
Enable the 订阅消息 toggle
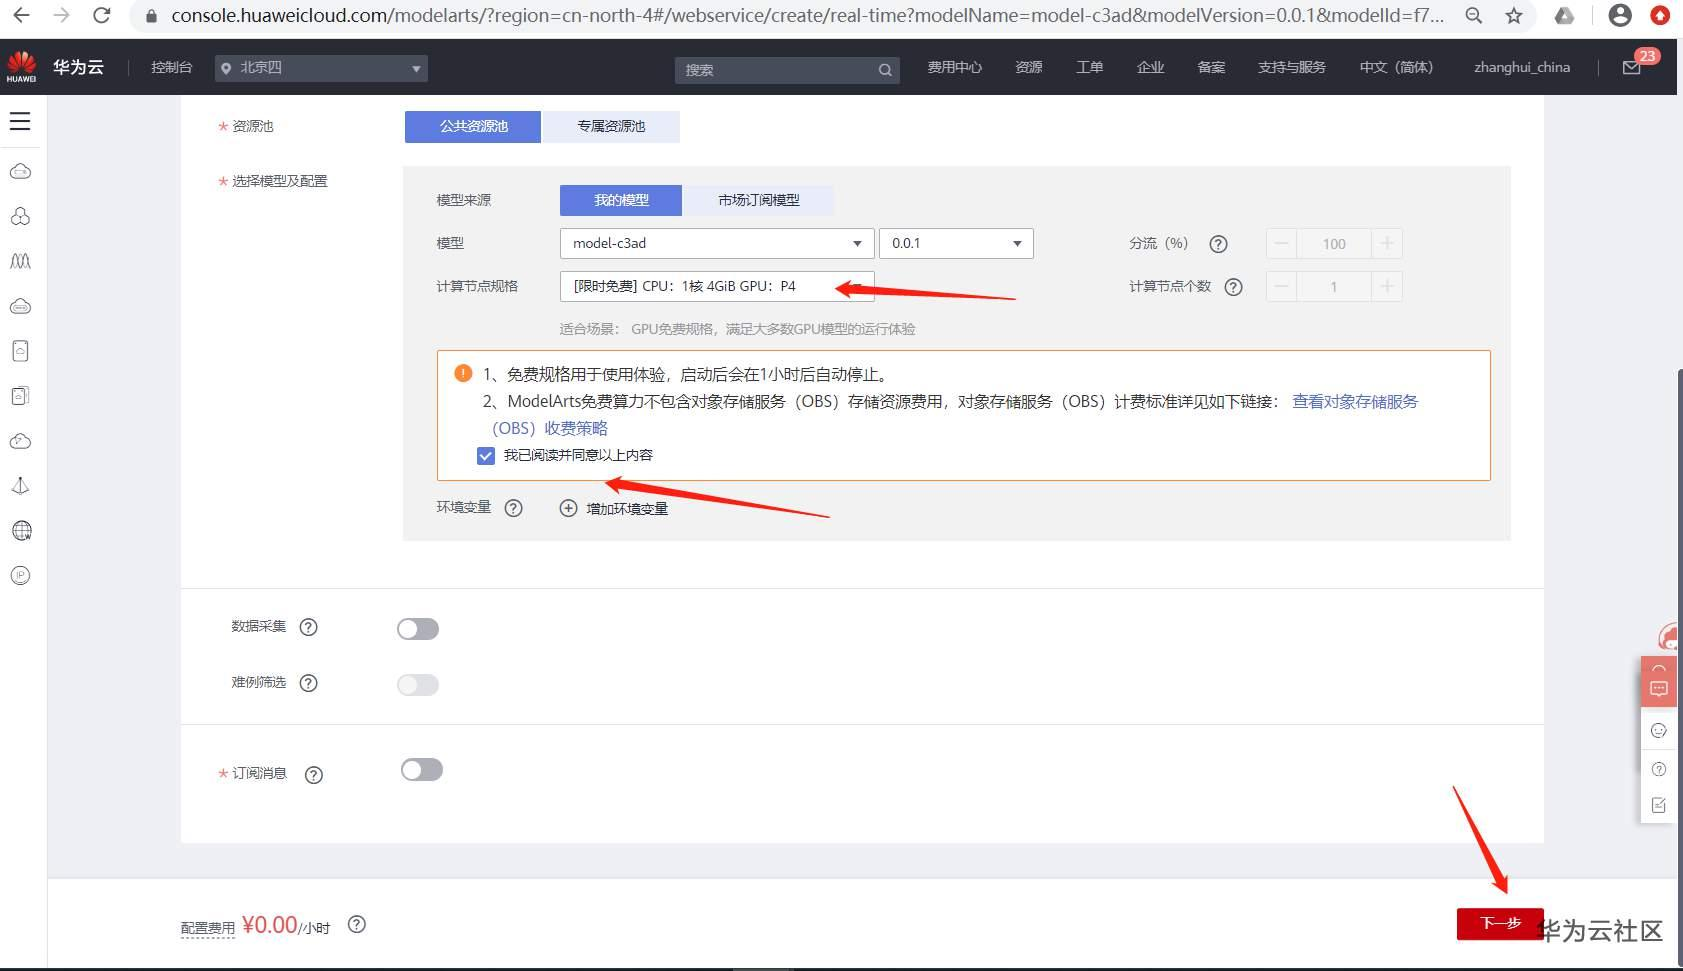pos(421,769)
